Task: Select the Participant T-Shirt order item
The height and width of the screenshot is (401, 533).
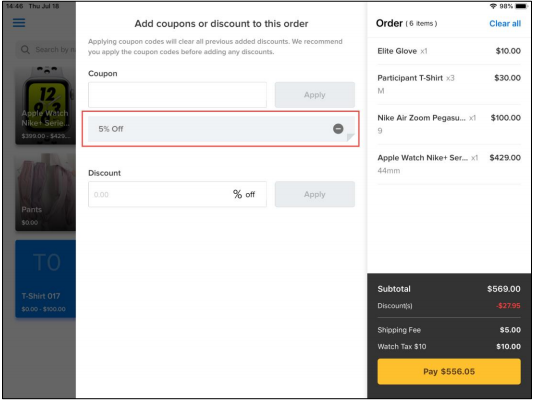Action: pos(449,84)
